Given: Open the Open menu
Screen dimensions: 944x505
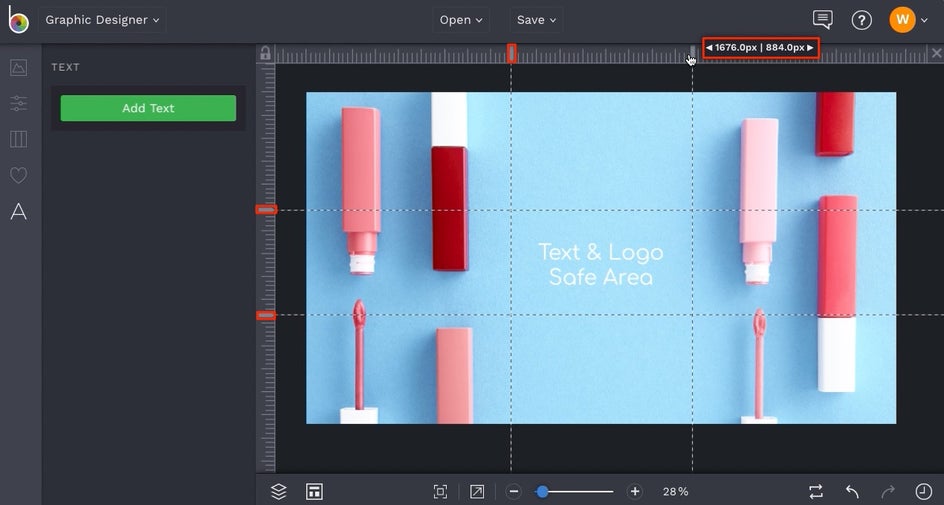Looking at the screenshot, I should [461, 20].
